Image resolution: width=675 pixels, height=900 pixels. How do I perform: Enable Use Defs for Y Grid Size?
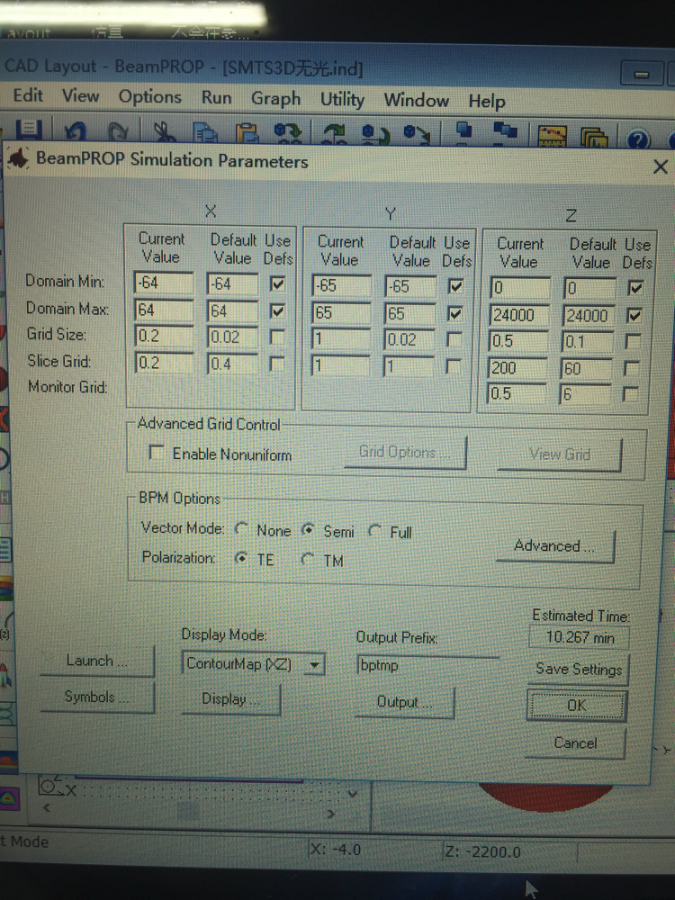(455, 339)
